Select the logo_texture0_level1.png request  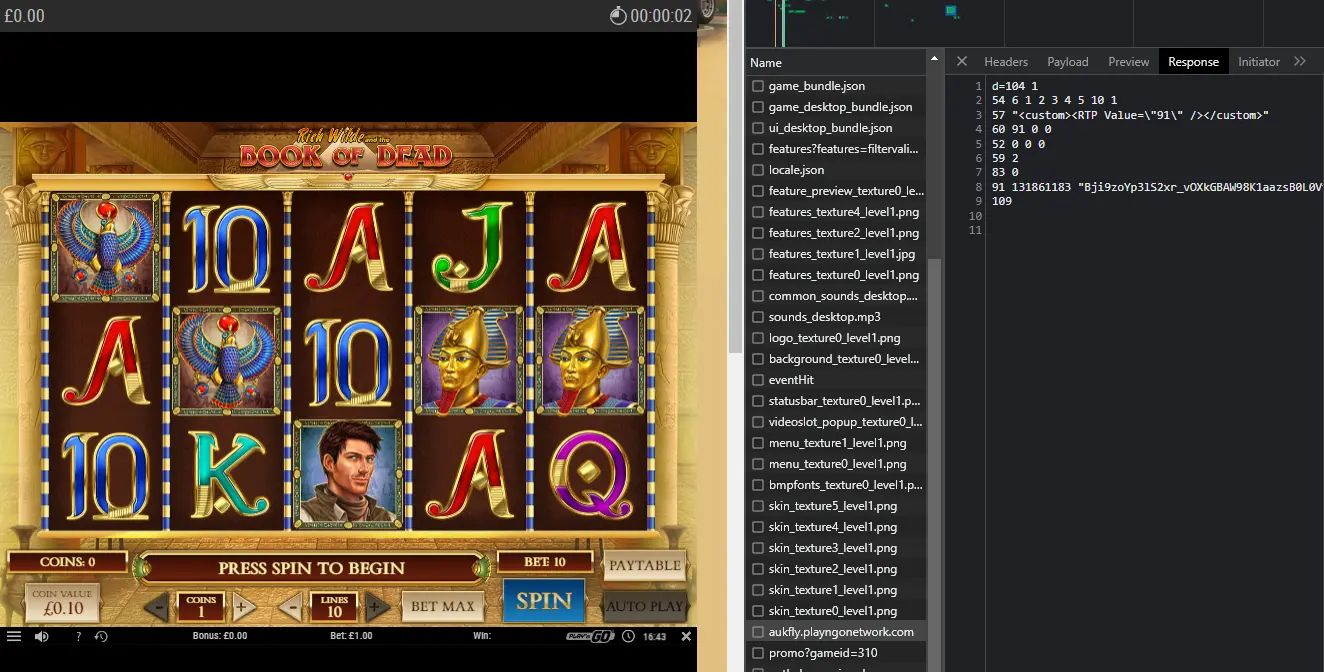pos(836,338)
